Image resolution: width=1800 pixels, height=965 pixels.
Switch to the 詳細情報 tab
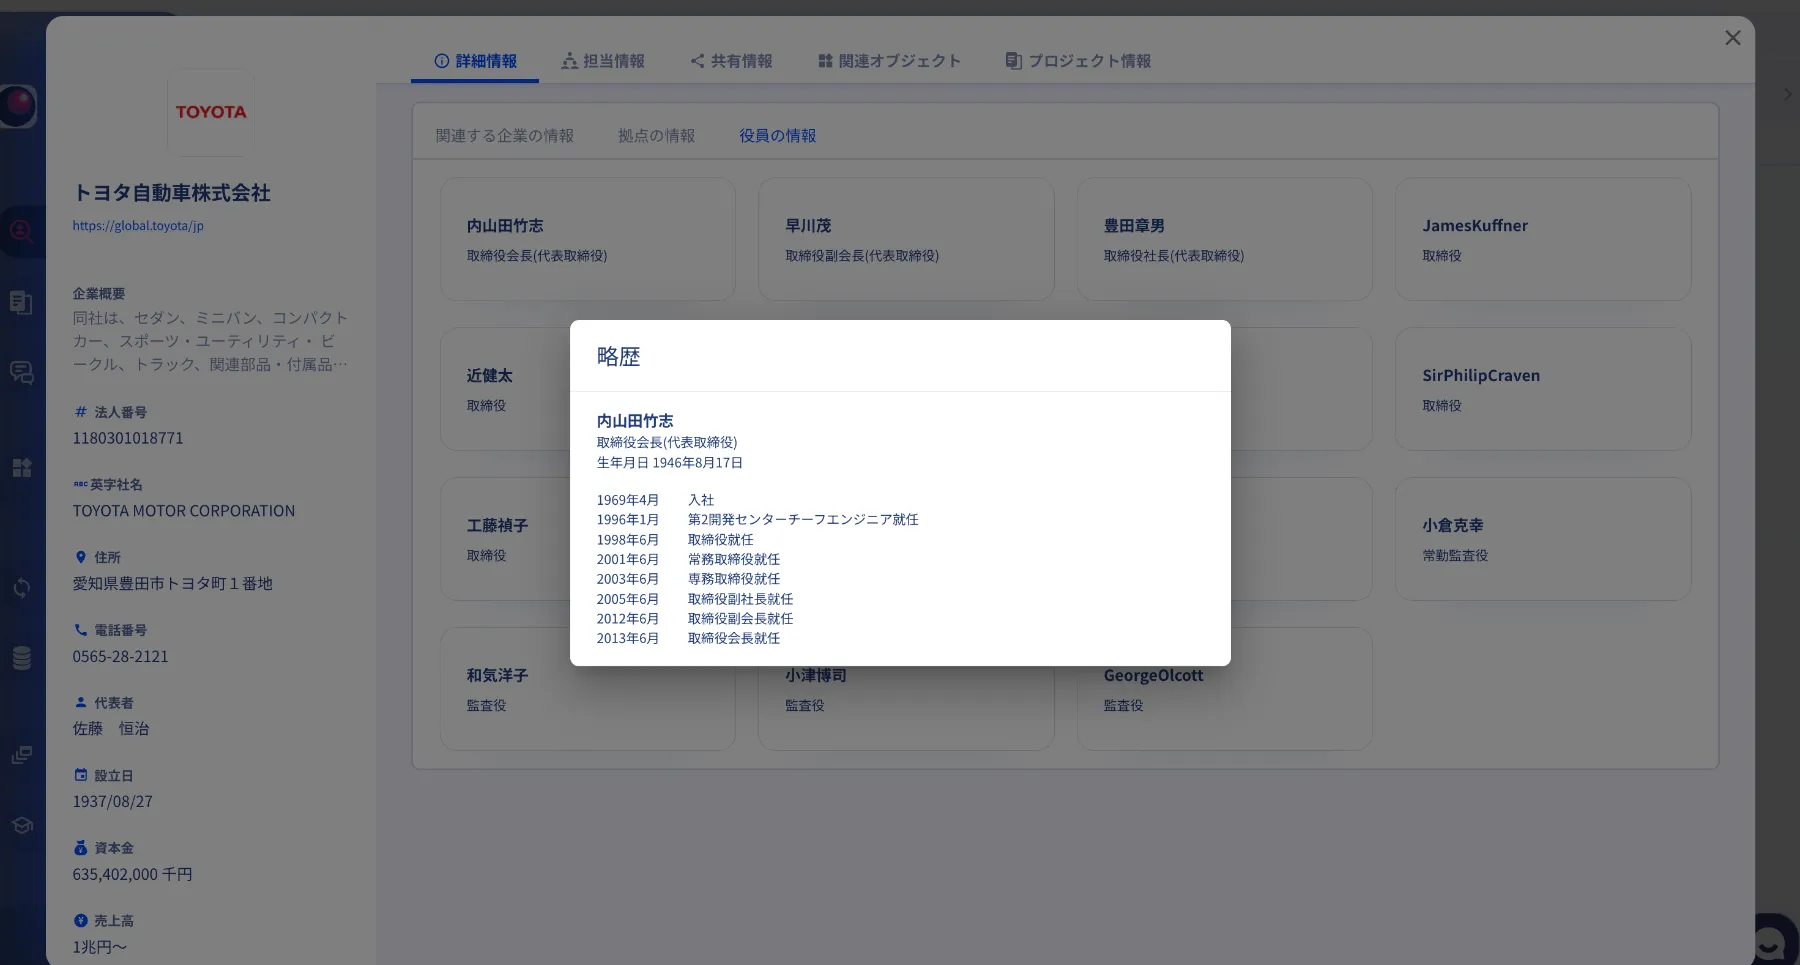475,61
